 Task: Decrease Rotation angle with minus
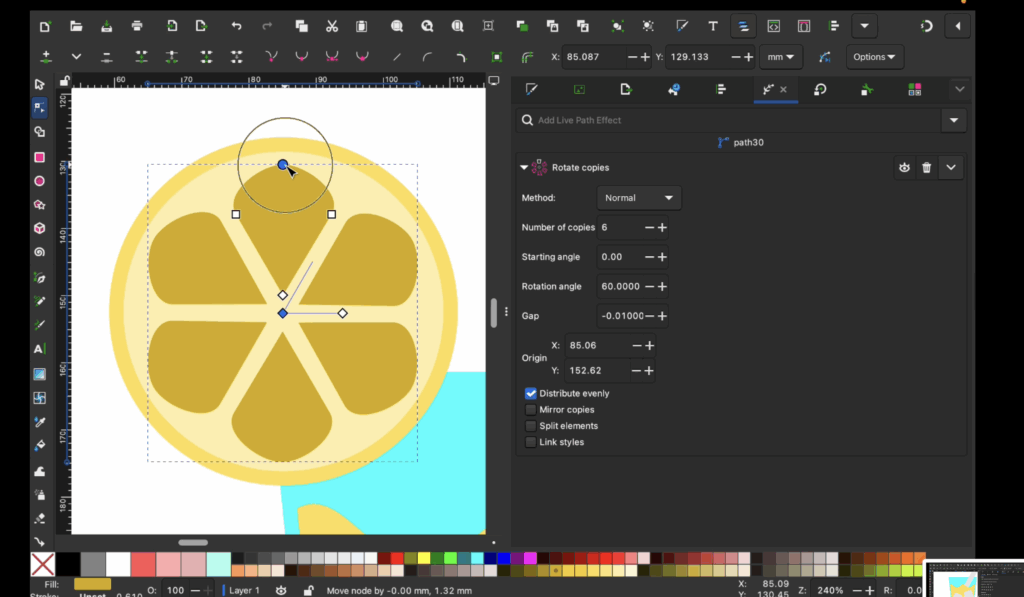coord(649,287)
